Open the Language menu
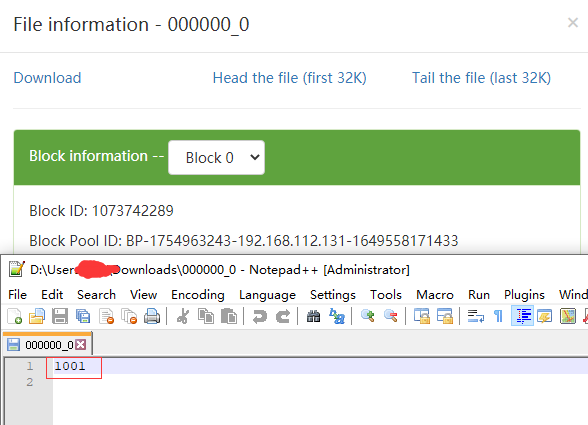 click(267, 294)
